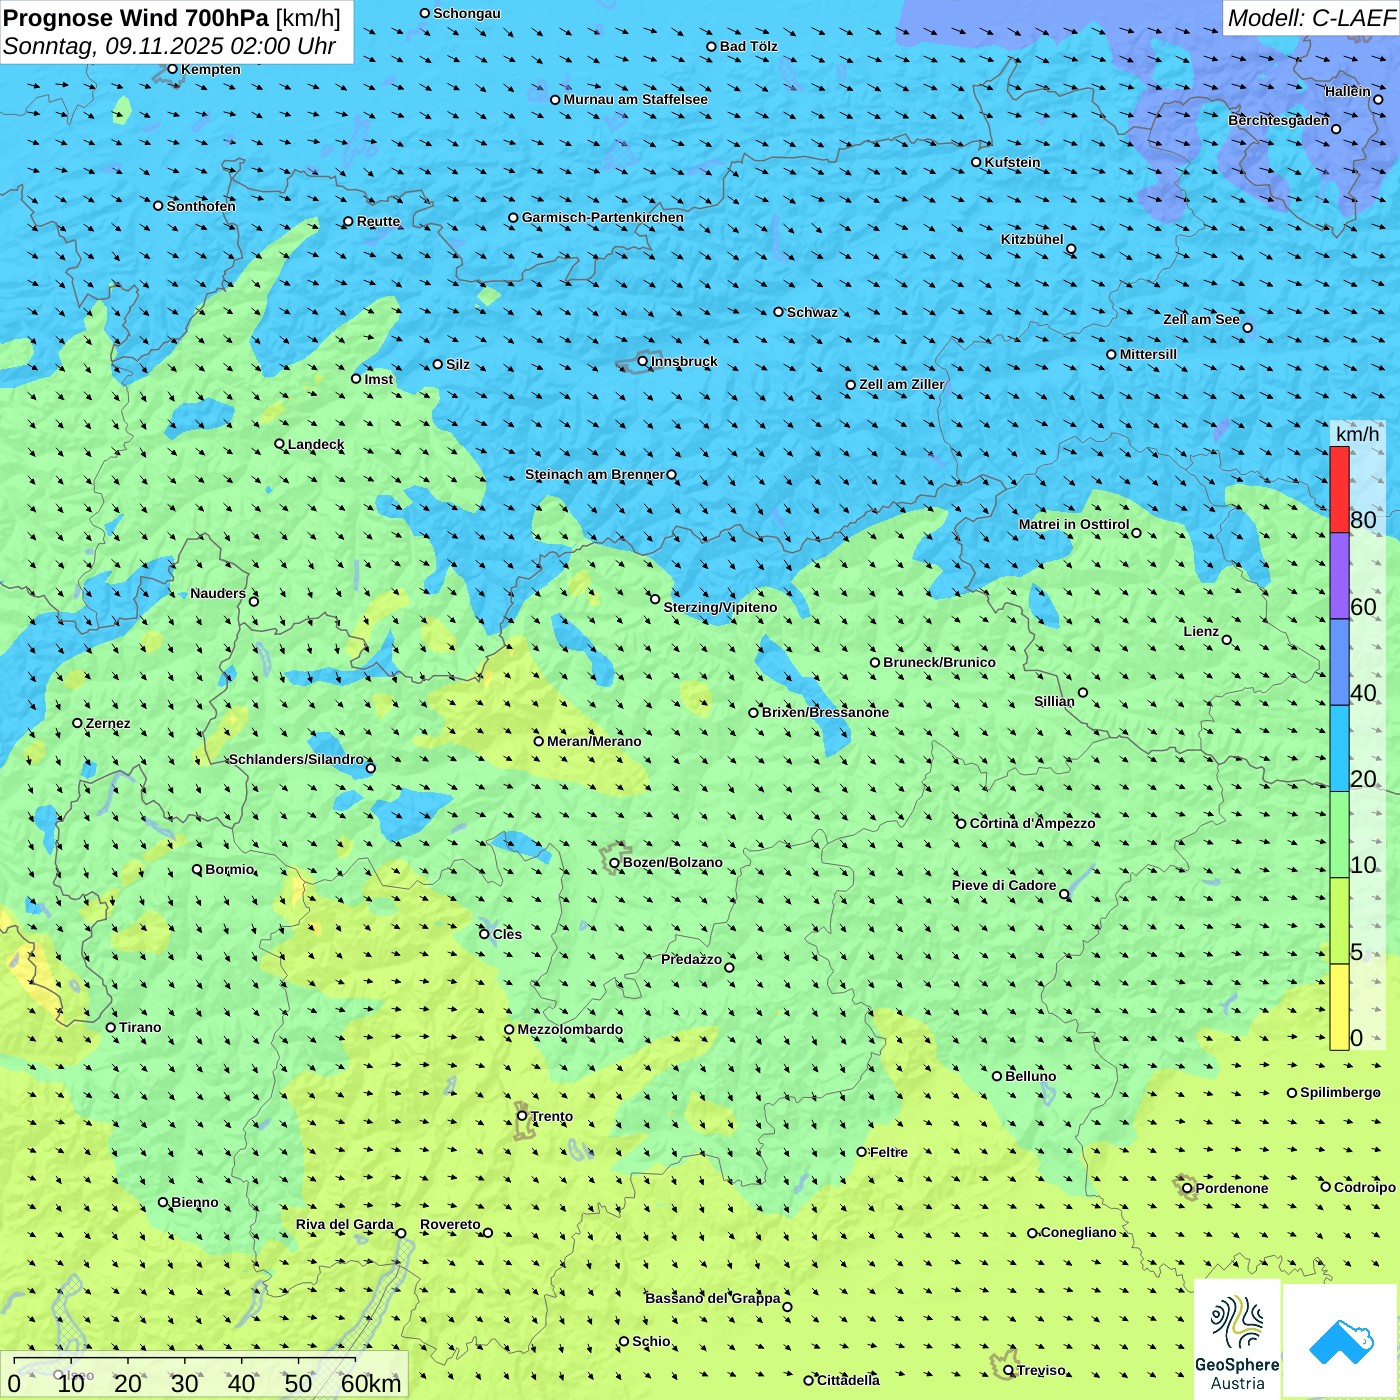
Task: Pick the dark blue 40–60 km/h legend color
Action: 1339,663
